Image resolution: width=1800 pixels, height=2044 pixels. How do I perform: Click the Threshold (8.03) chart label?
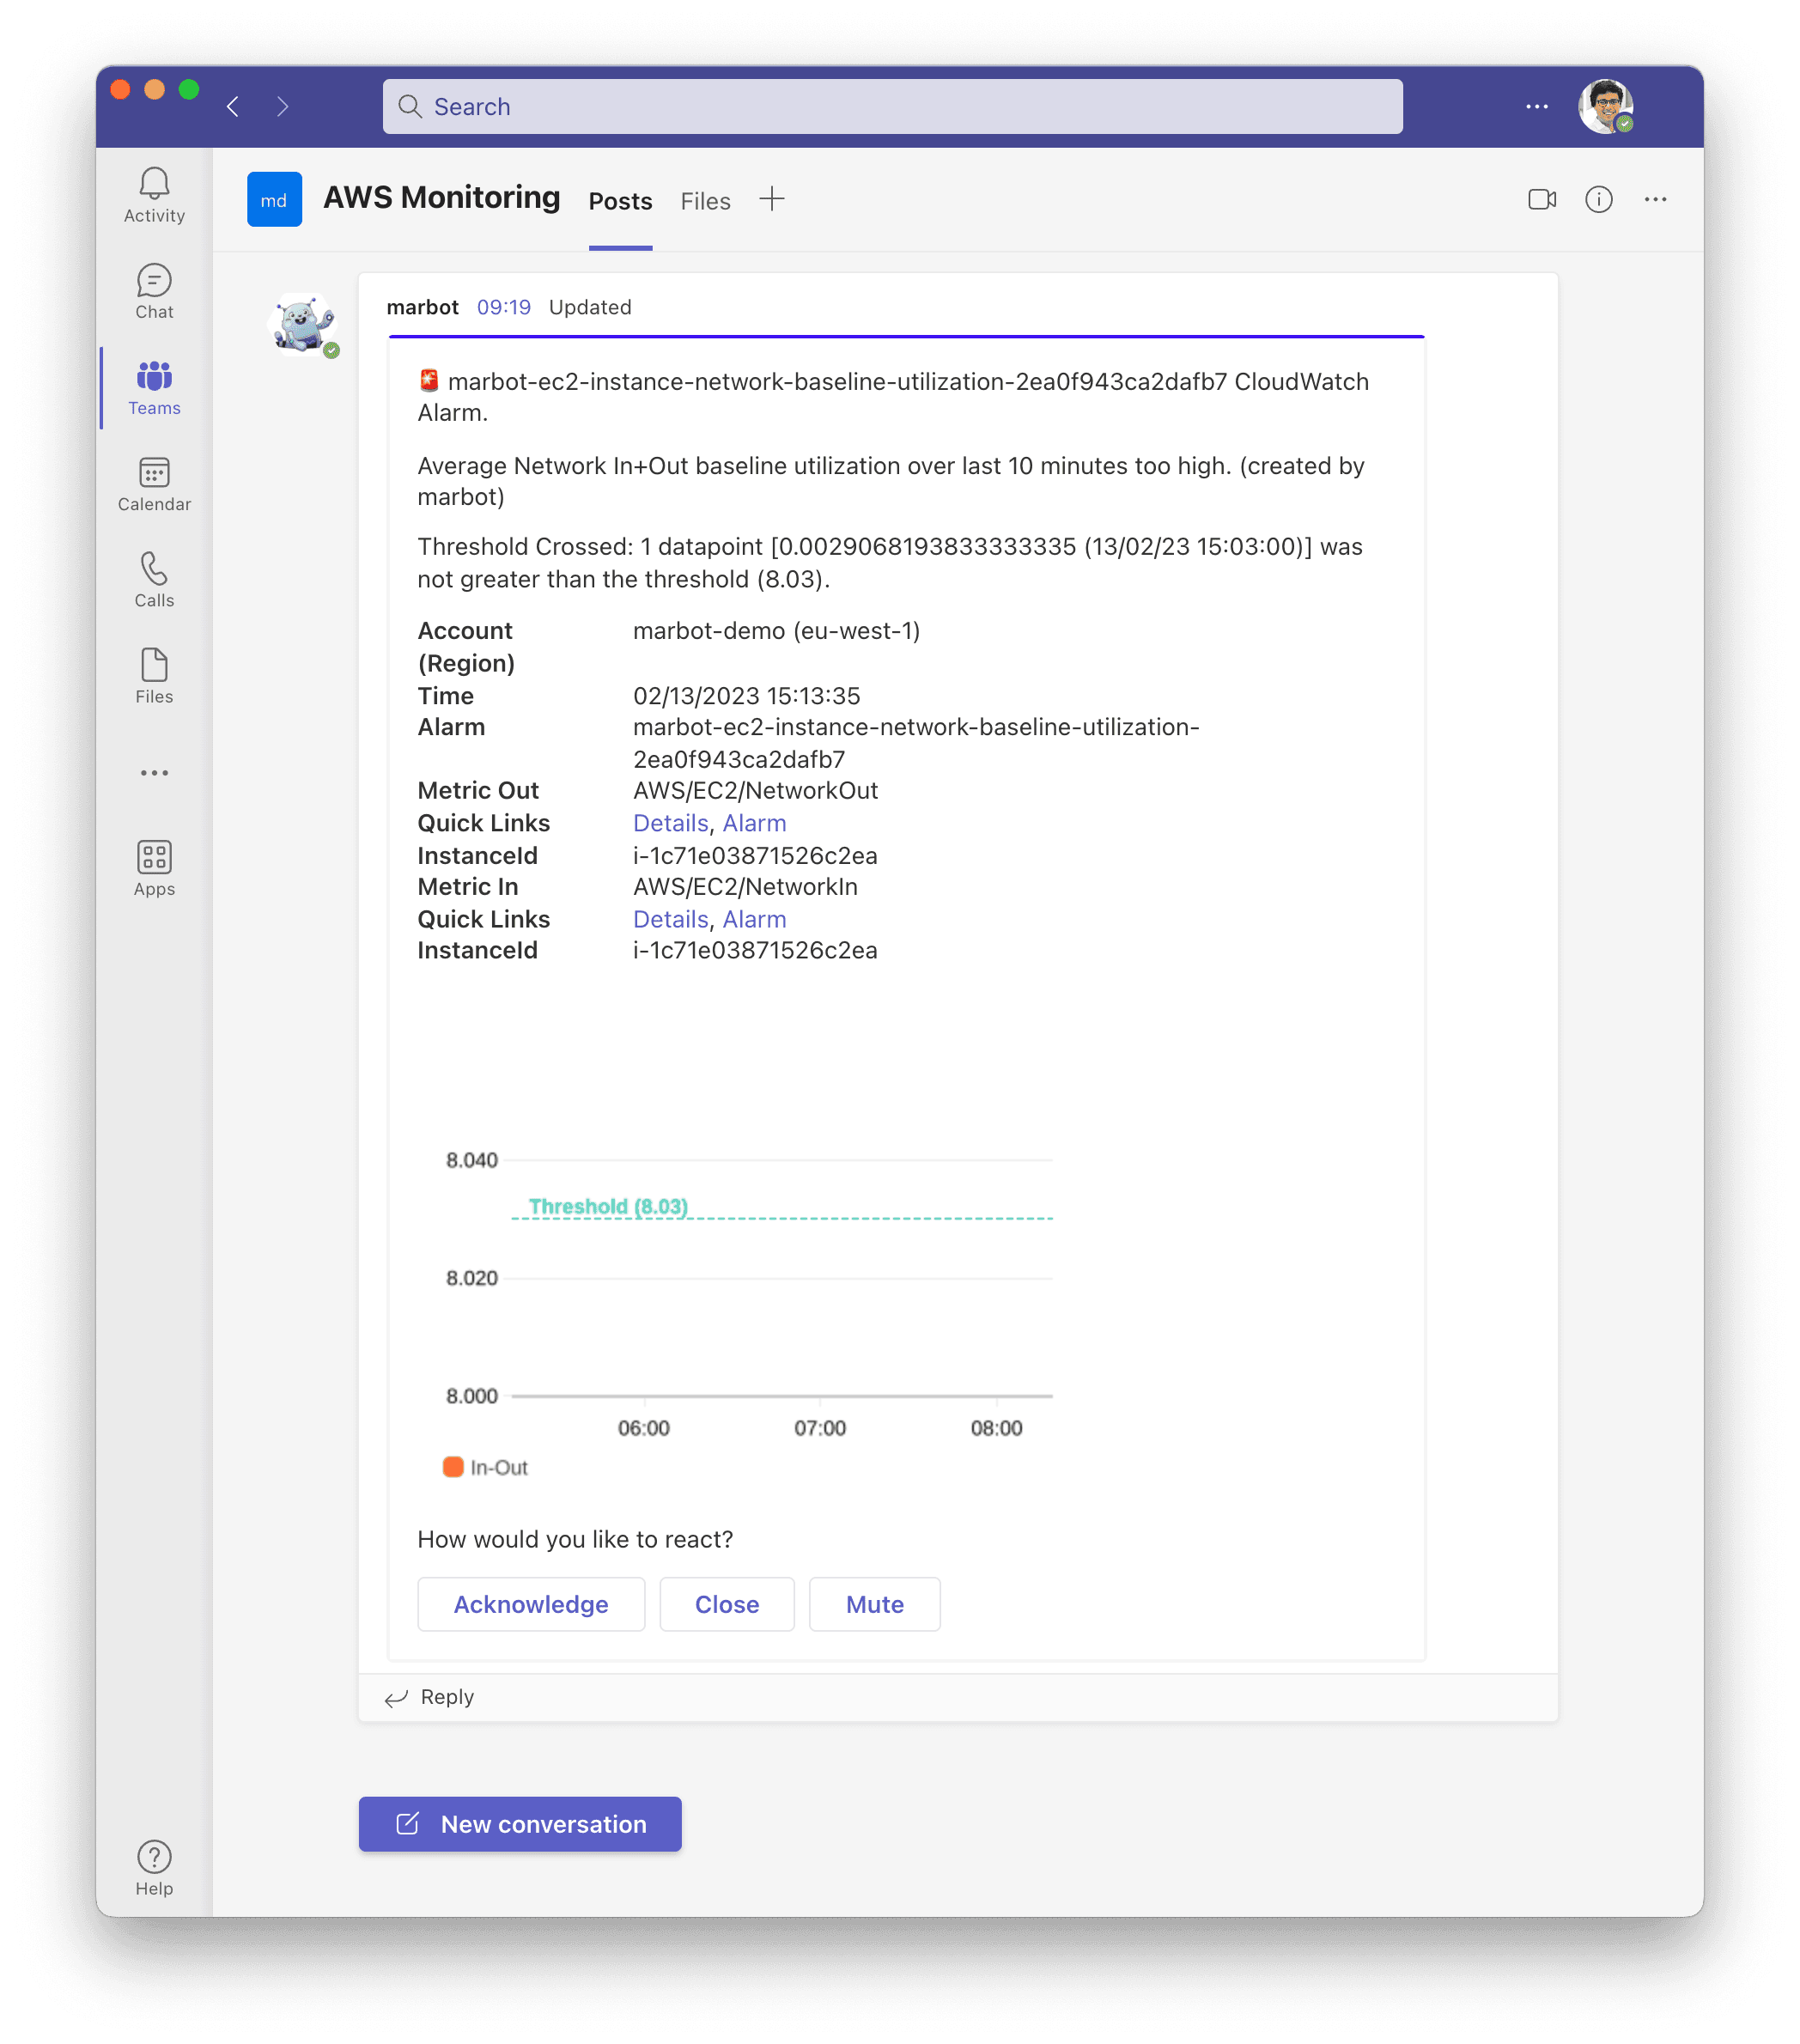click(x=608, y=1206)
